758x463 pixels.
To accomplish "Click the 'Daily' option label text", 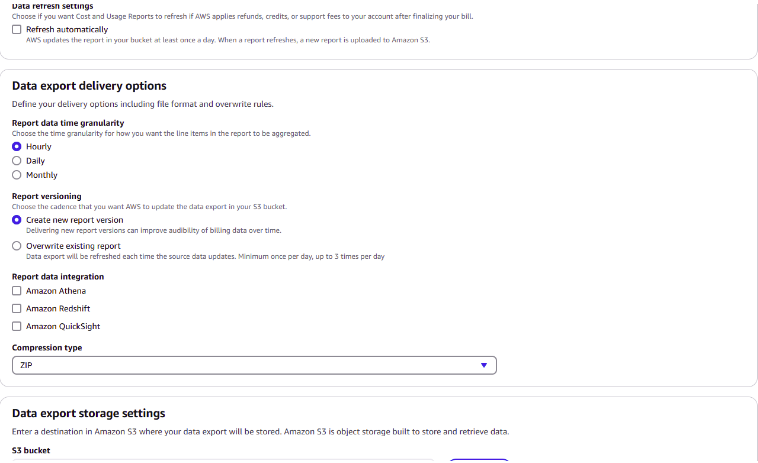I will [x=36, y=160].
